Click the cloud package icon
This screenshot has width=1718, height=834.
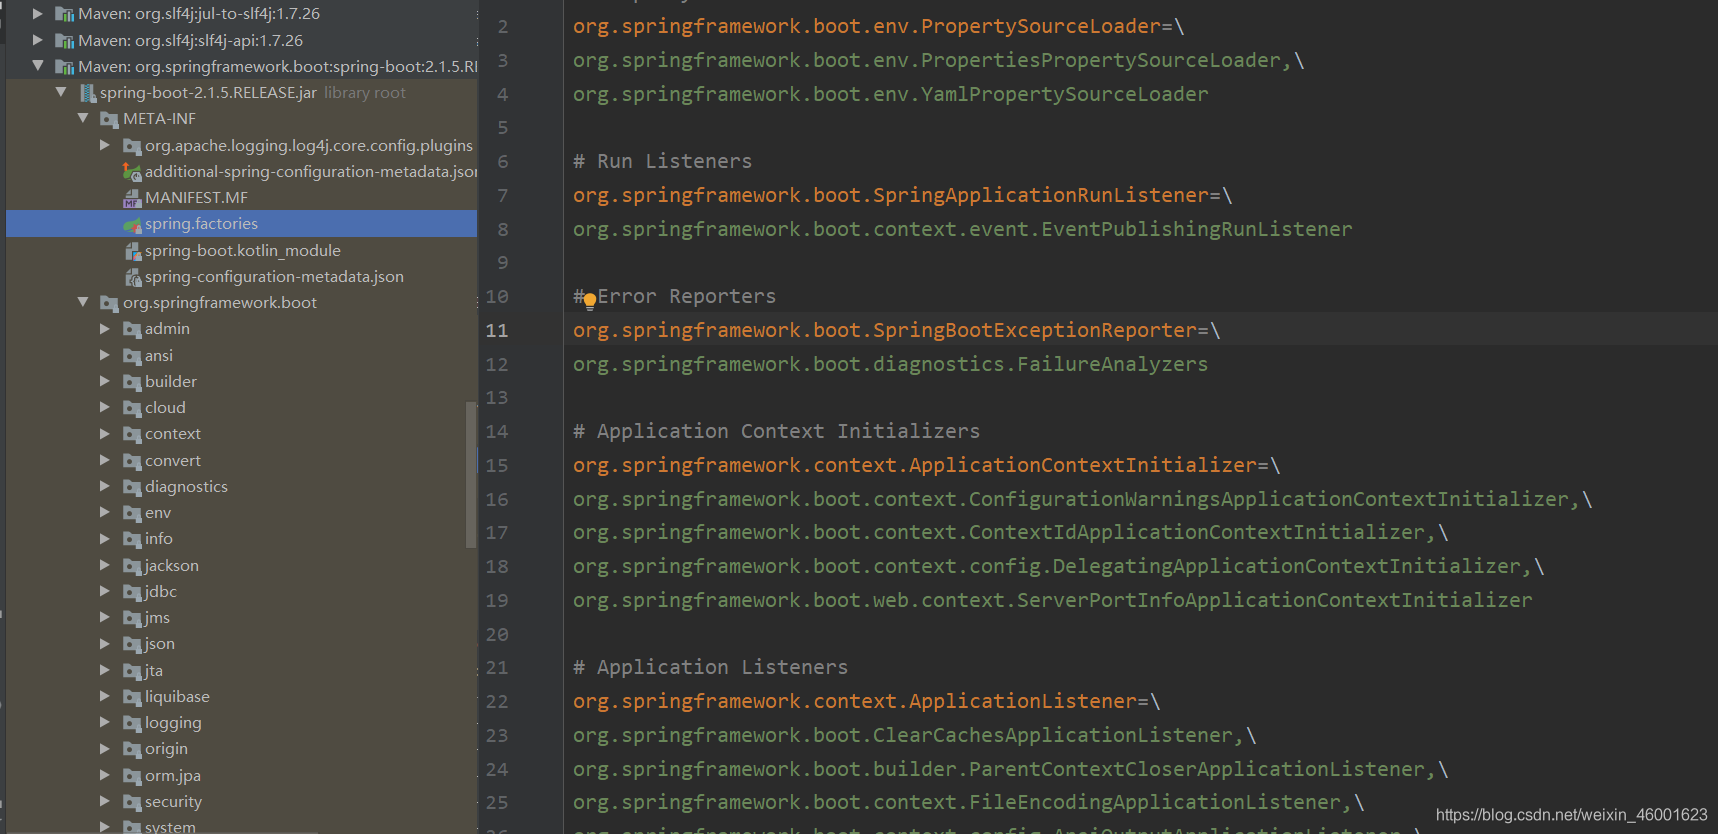132,408
